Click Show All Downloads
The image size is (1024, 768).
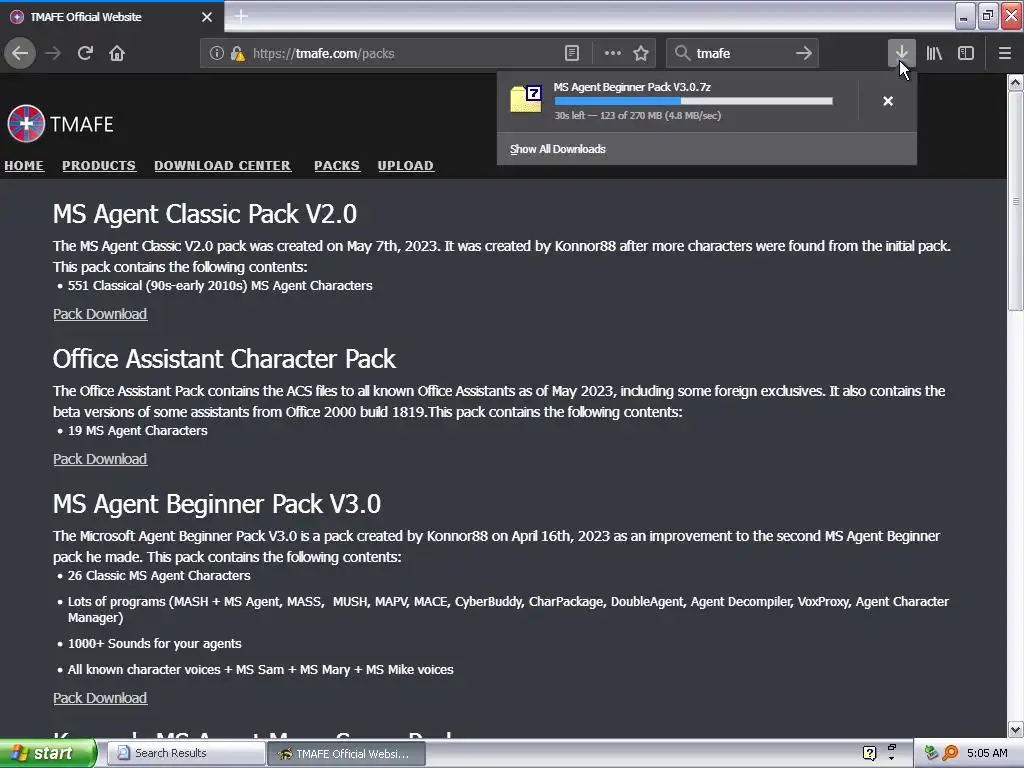tap(558, 149)
